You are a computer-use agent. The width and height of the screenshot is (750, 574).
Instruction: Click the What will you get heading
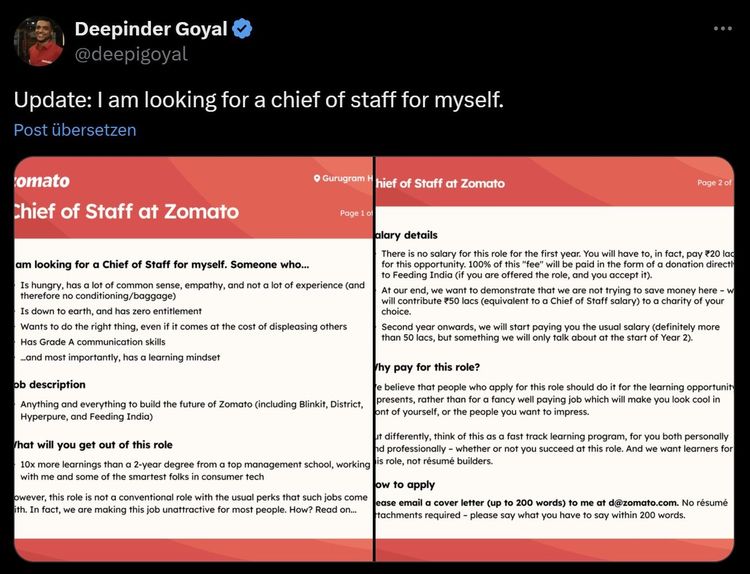92,444
